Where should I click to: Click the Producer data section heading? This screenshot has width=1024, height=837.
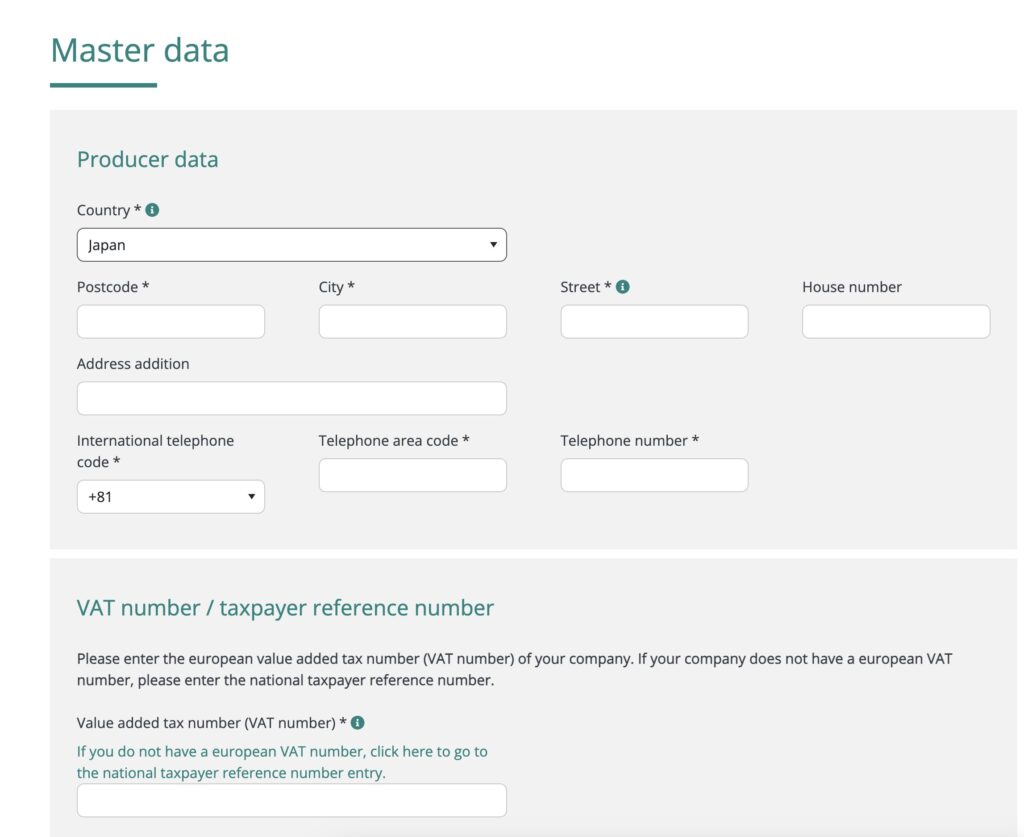[x=147, y=159]
